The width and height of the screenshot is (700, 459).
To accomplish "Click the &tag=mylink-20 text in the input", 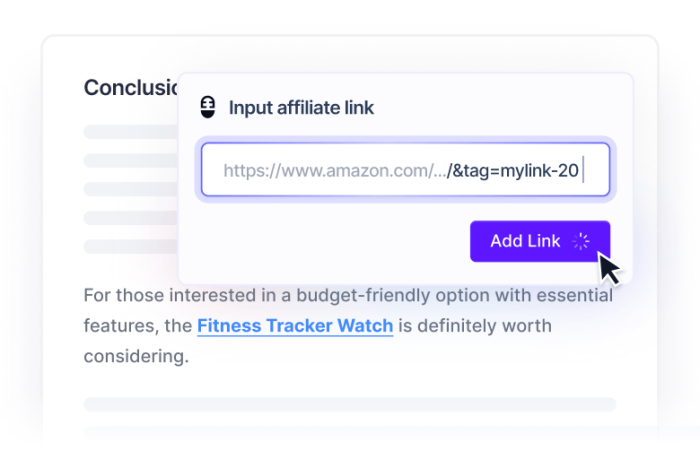I will [x=514, y=171].
